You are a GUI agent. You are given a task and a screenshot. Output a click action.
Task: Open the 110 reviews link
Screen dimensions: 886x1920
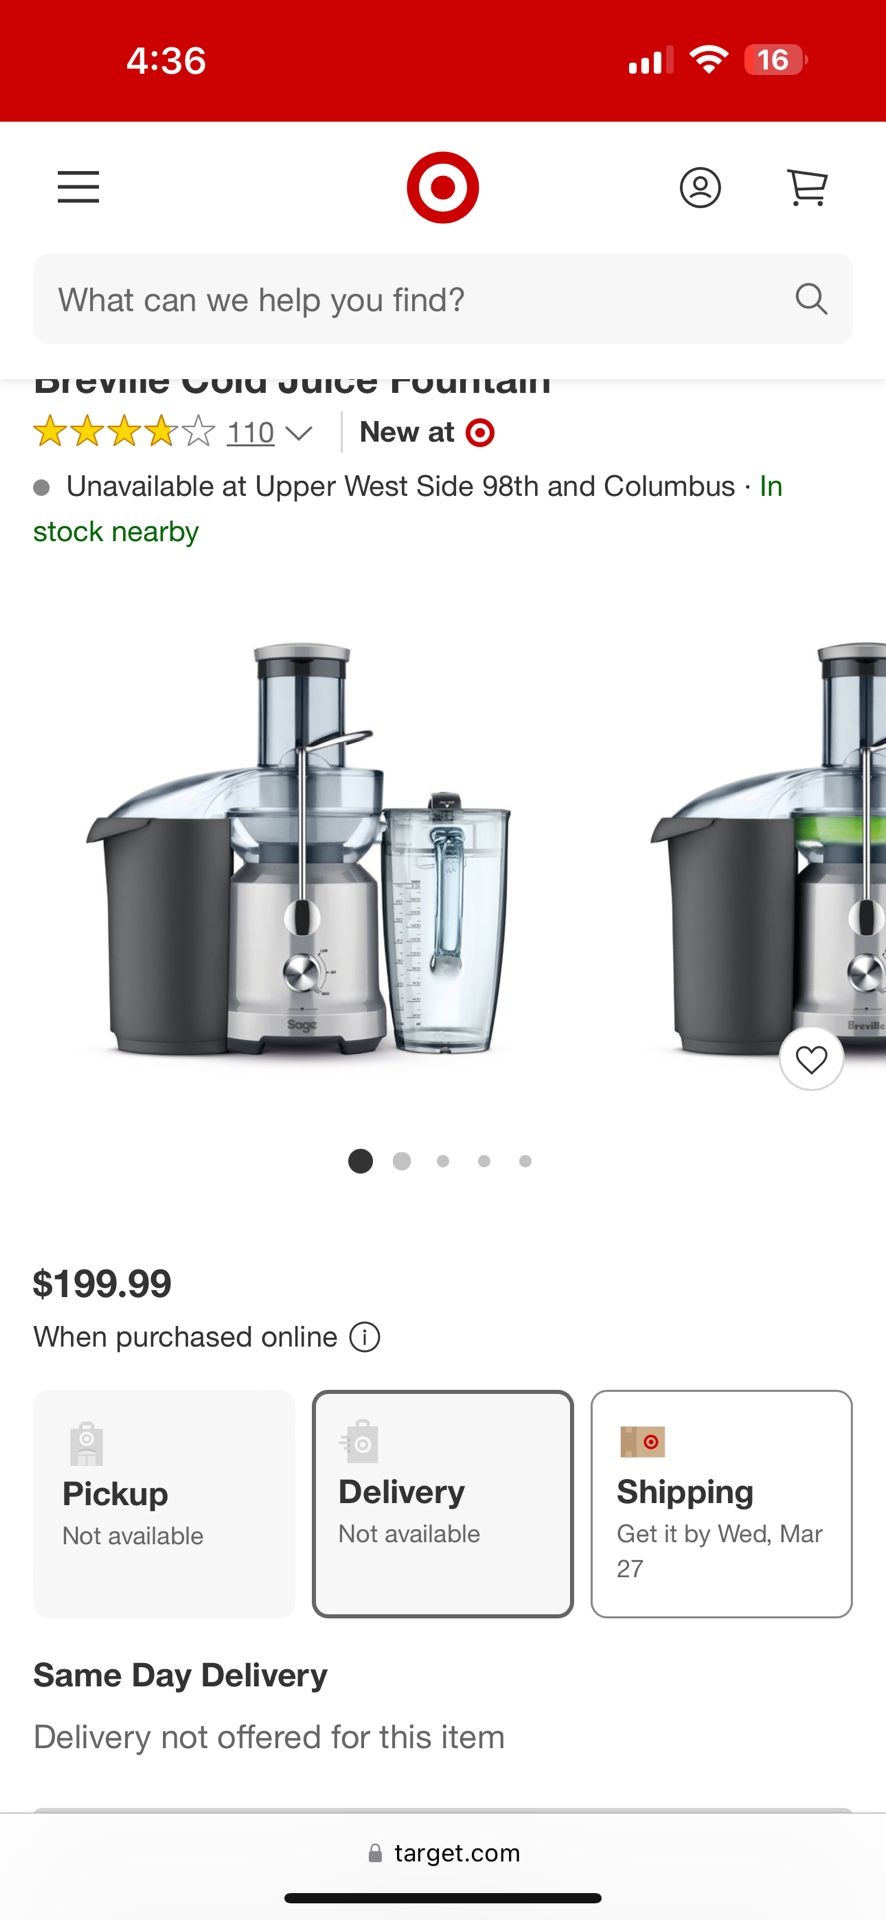tap(250, 432)
